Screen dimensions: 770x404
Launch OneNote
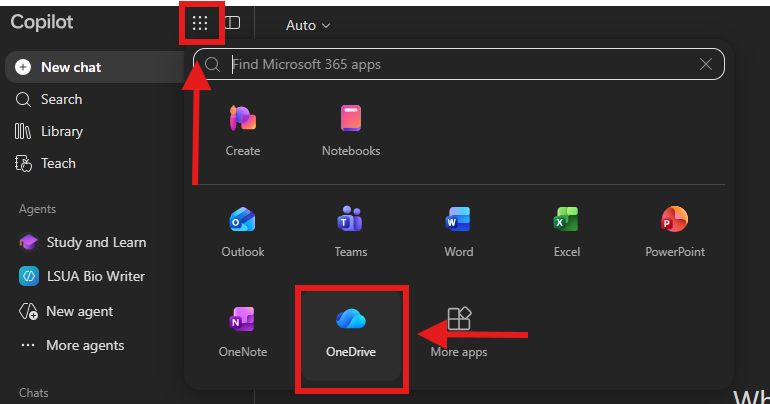(x=243, y=332)
